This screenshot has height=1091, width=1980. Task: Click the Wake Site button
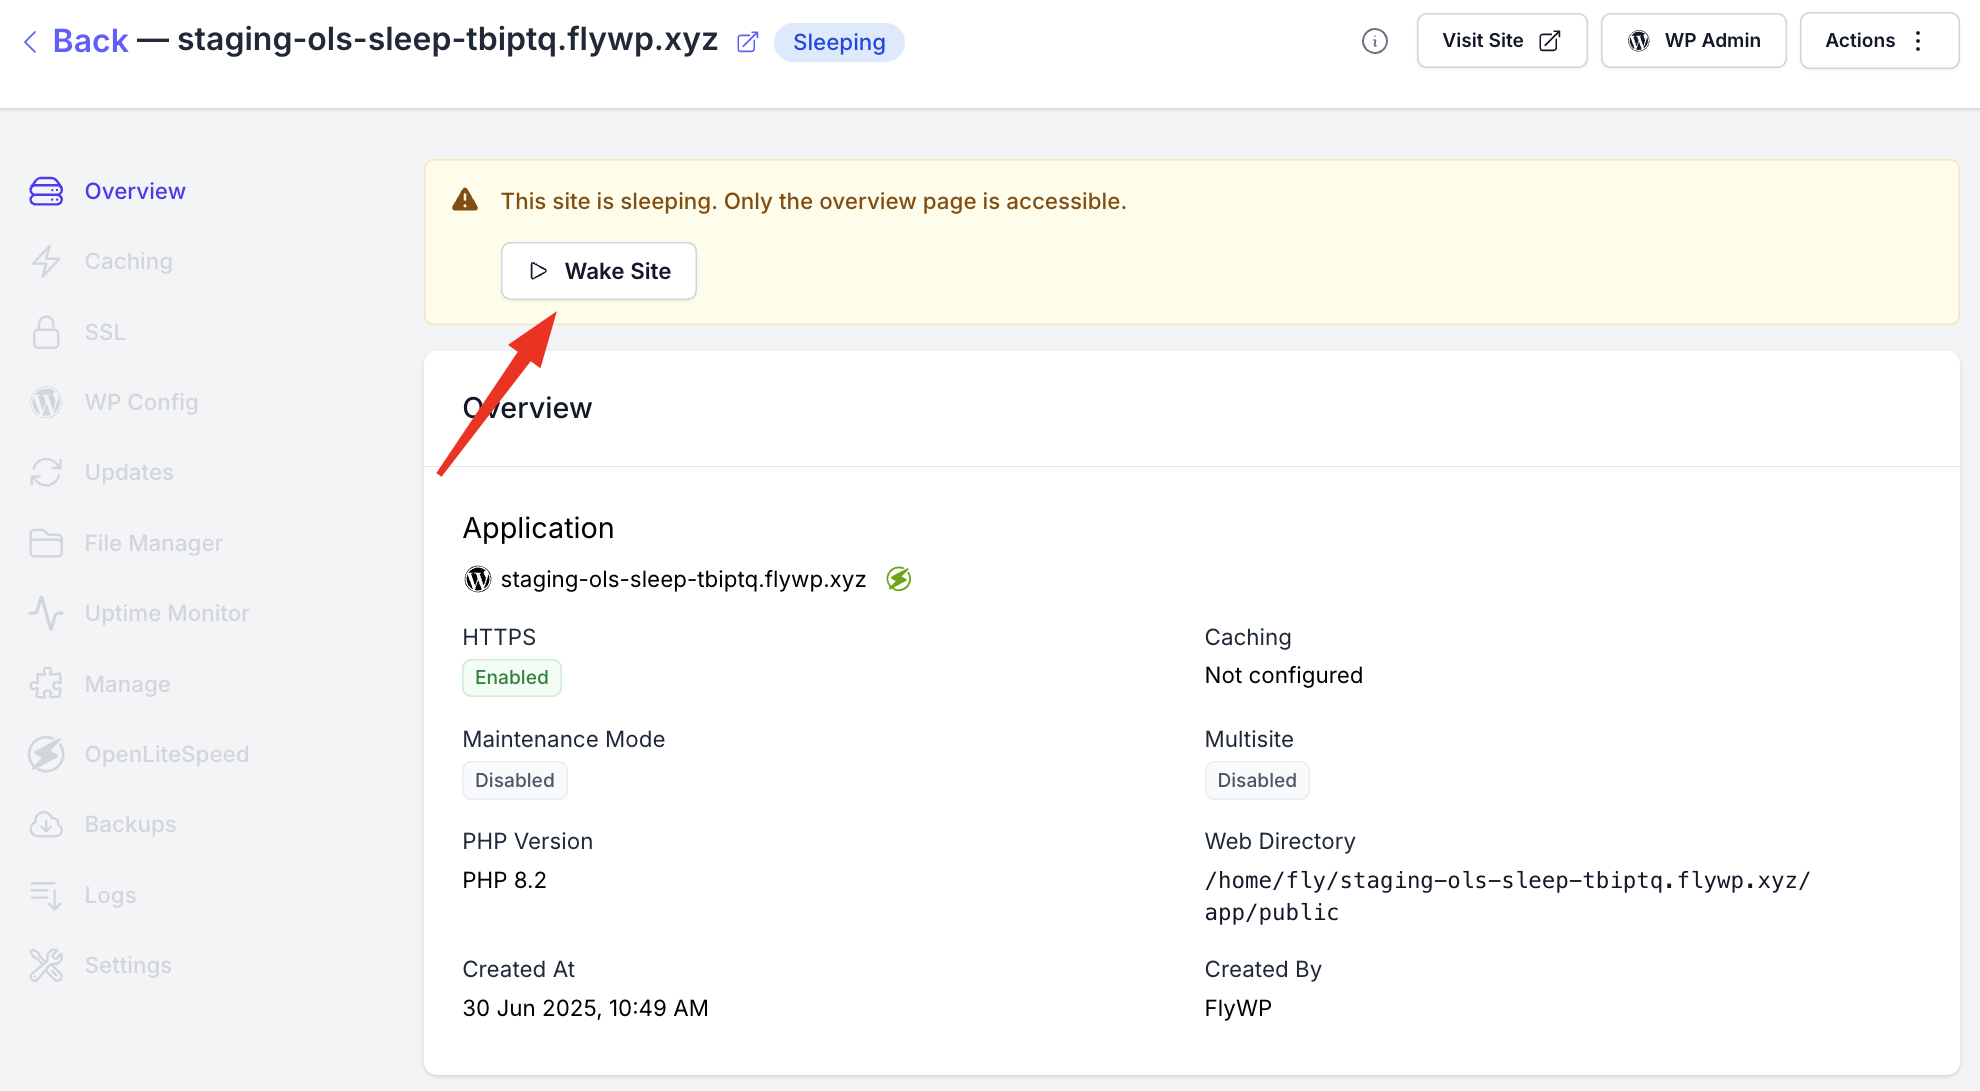point(599,271)
